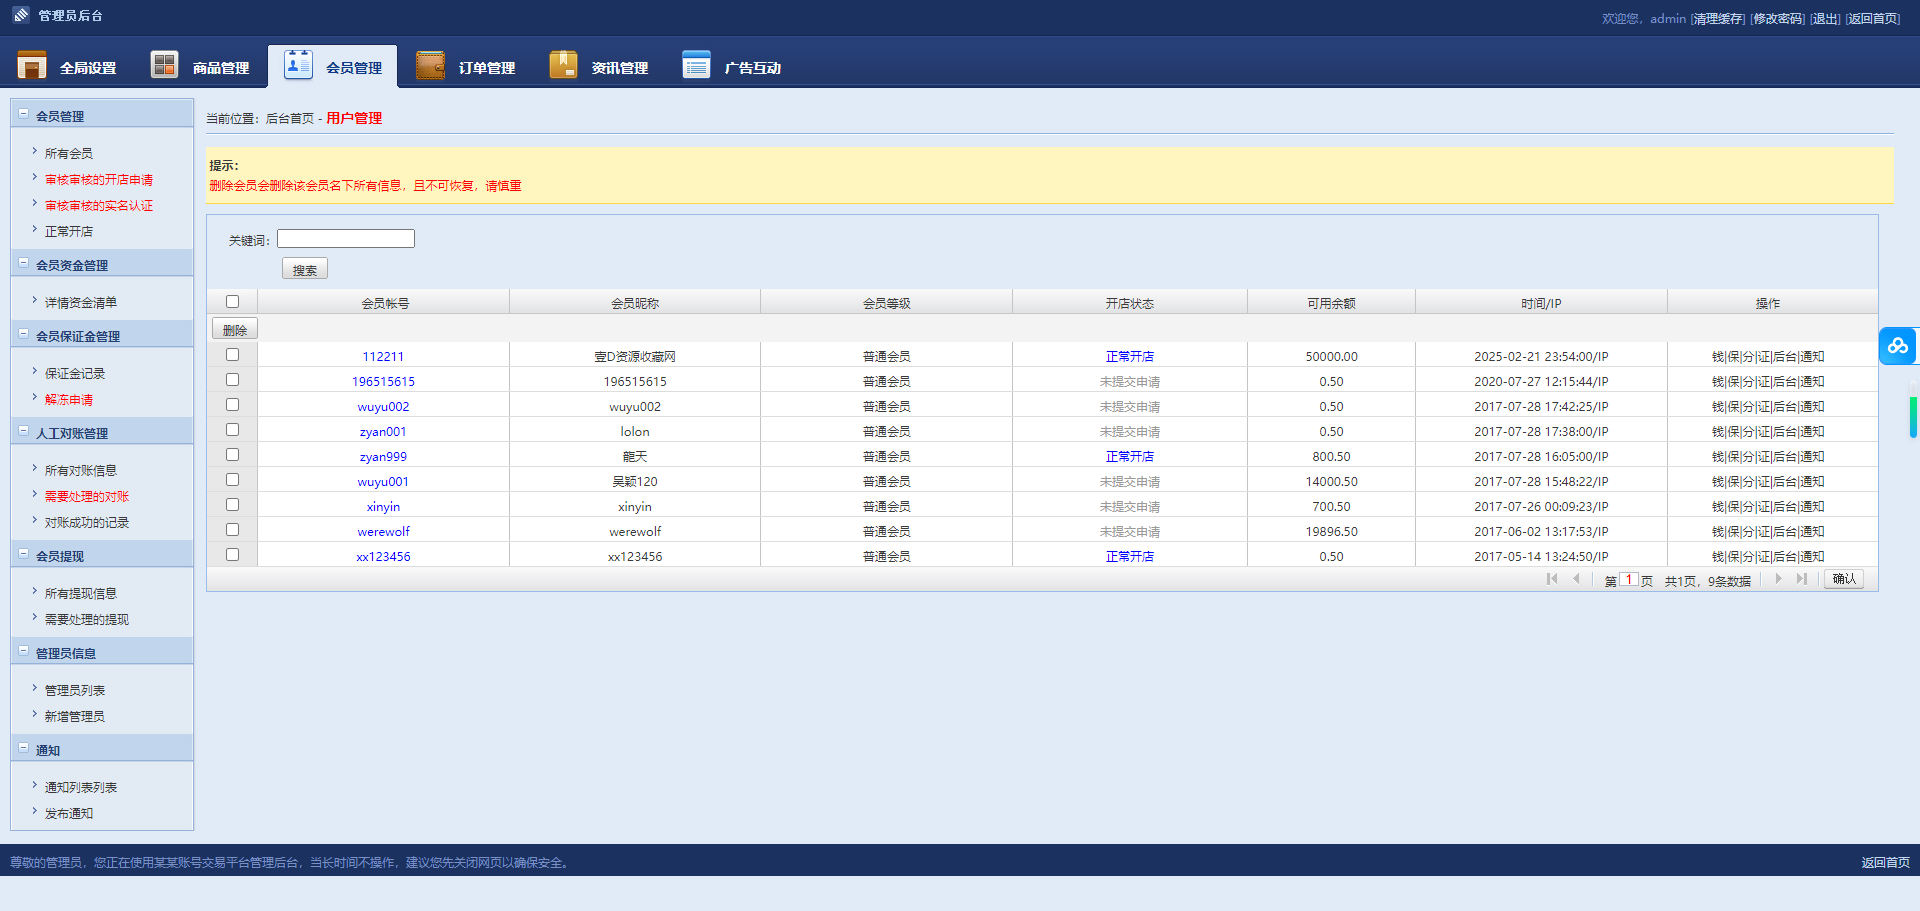
Task: Open 所有会员 in the sidebar
Action: (68, 154)
